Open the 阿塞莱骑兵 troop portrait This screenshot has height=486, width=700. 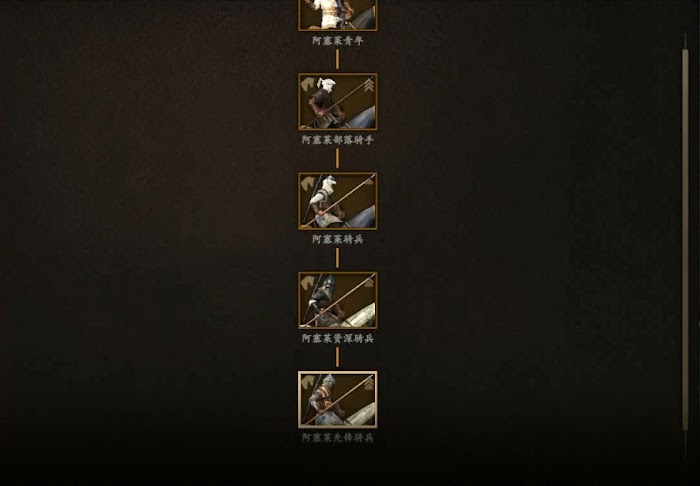pyautogui.click(x=338, y=201)
